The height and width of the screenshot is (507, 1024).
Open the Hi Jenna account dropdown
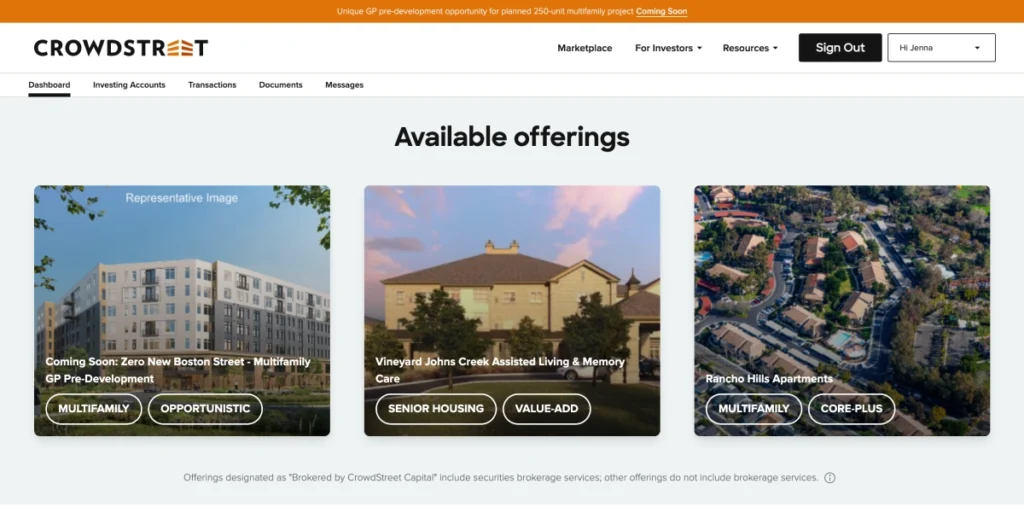[941, 48]
